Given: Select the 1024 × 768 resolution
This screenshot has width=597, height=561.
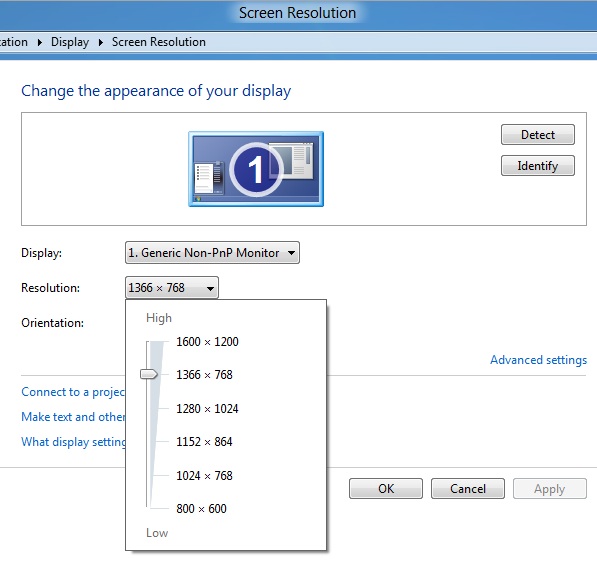Looking at the screenshot, I should [x=204, y=476].
